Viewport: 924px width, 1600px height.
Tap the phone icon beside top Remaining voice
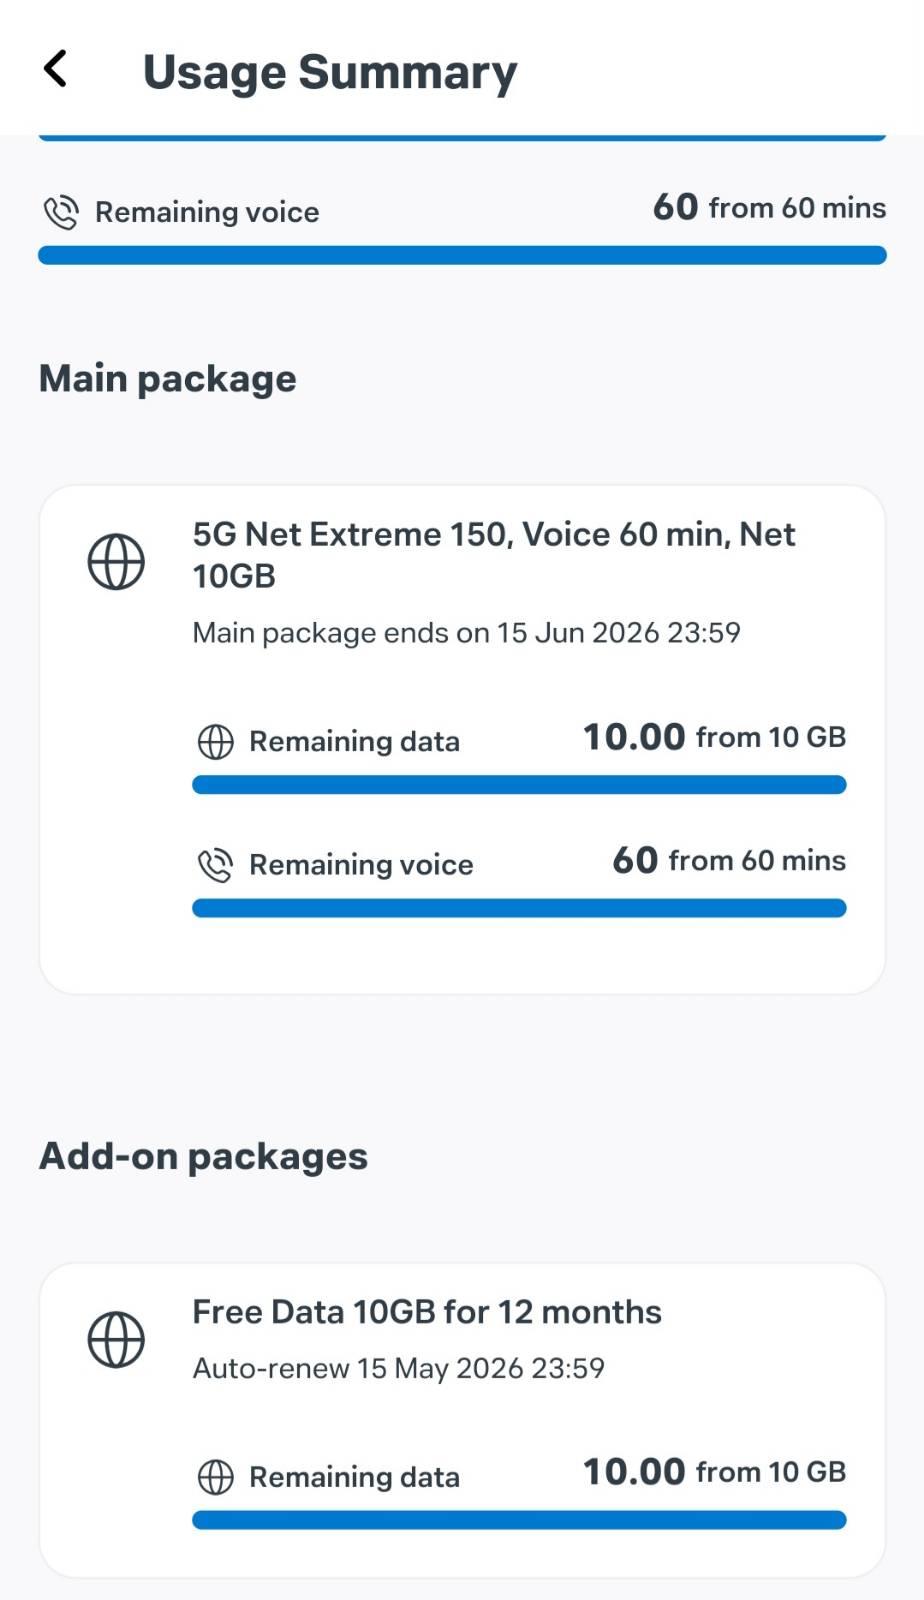[61, 212]
